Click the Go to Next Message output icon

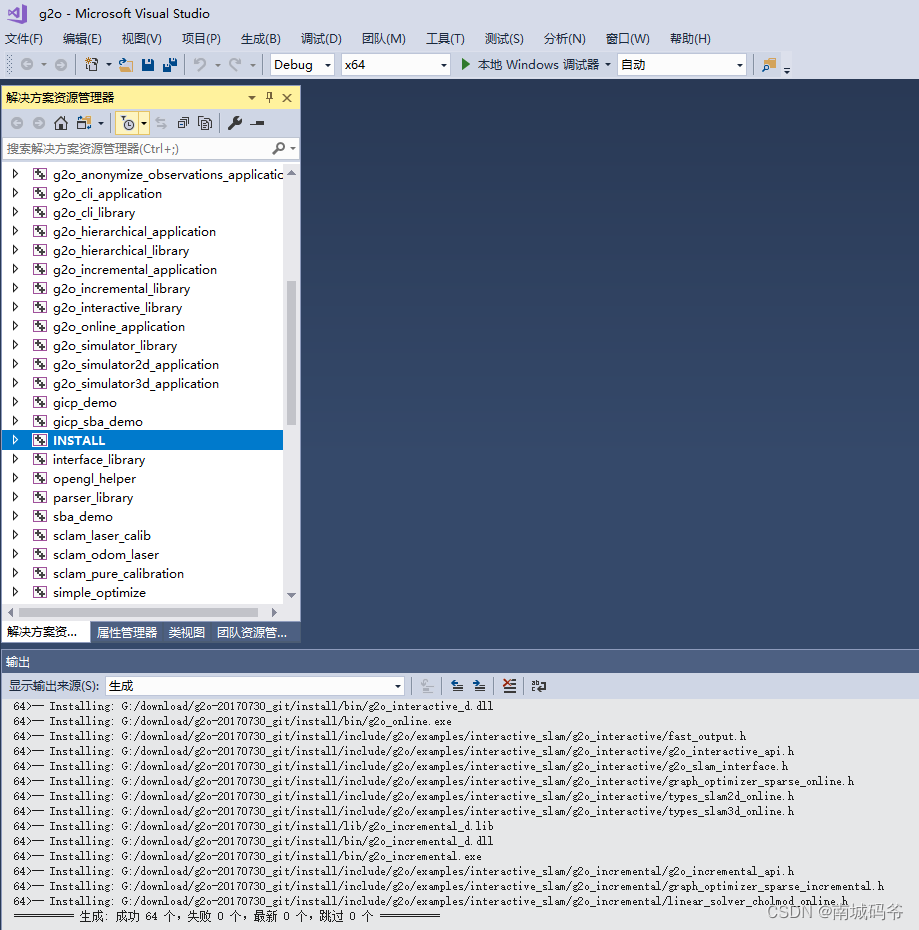coord(479,686)
